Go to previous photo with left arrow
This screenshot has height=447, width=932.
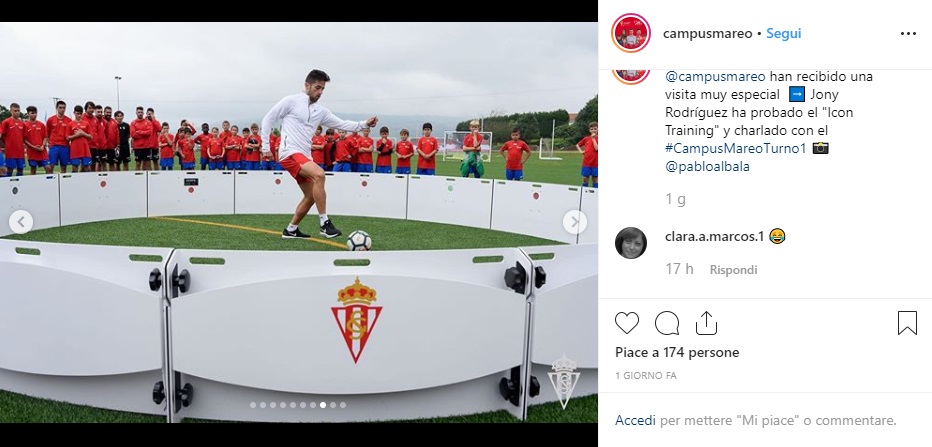[21, 222]
